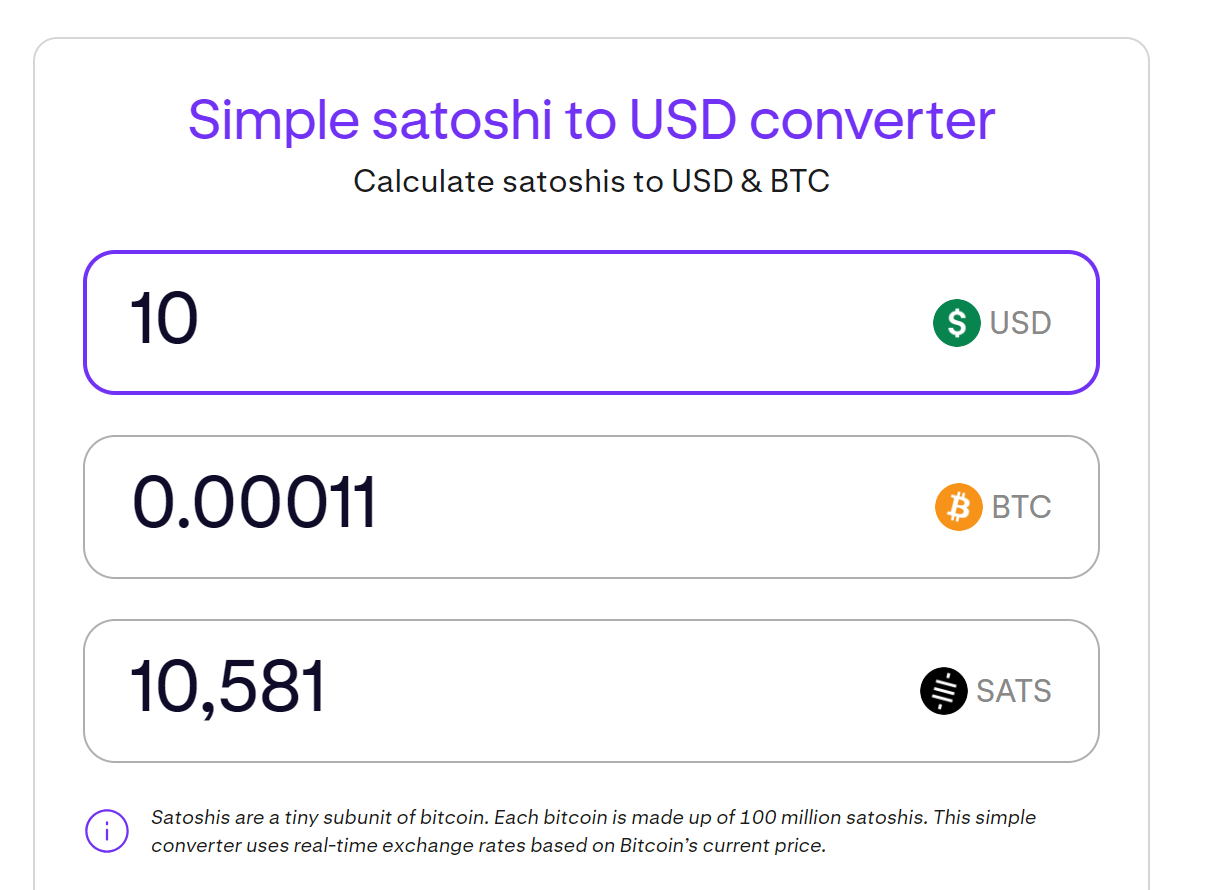1210x890 pixels.
Task: Click the dollar sign inside the green circle
Action: (956, 322)
